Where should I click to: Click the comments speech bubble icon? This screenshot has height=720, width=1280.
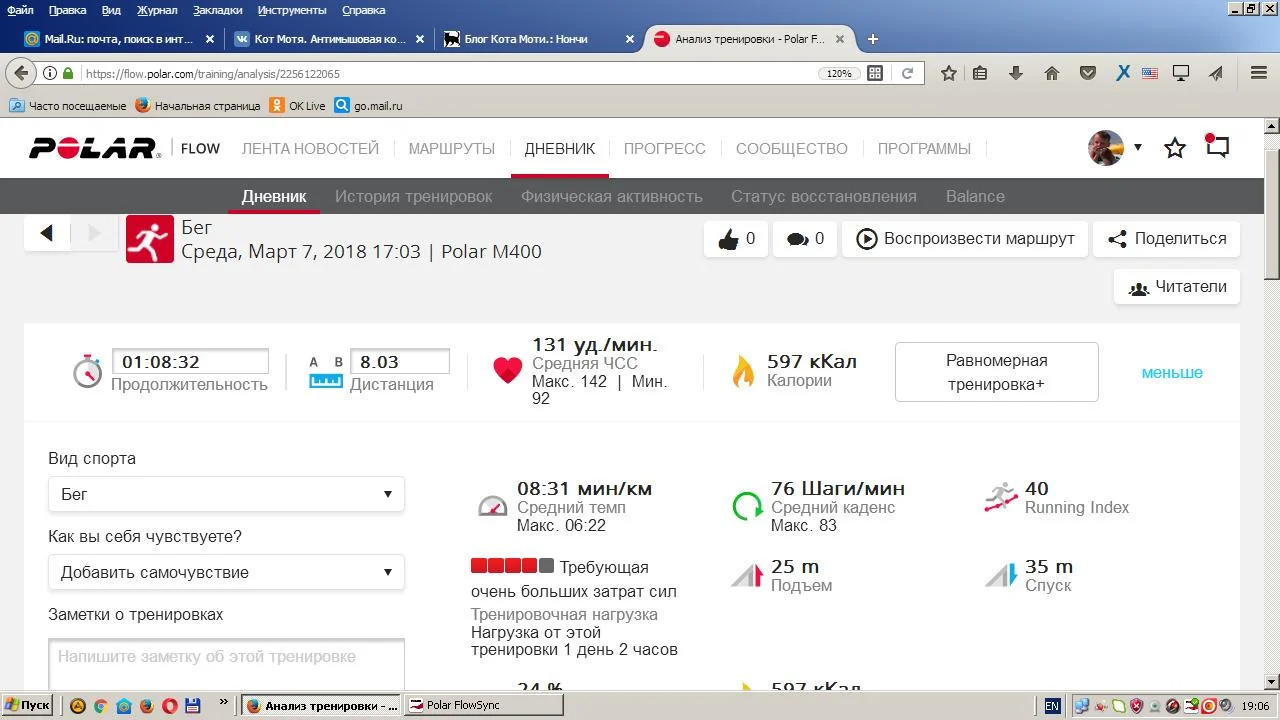tap(798, 239)
